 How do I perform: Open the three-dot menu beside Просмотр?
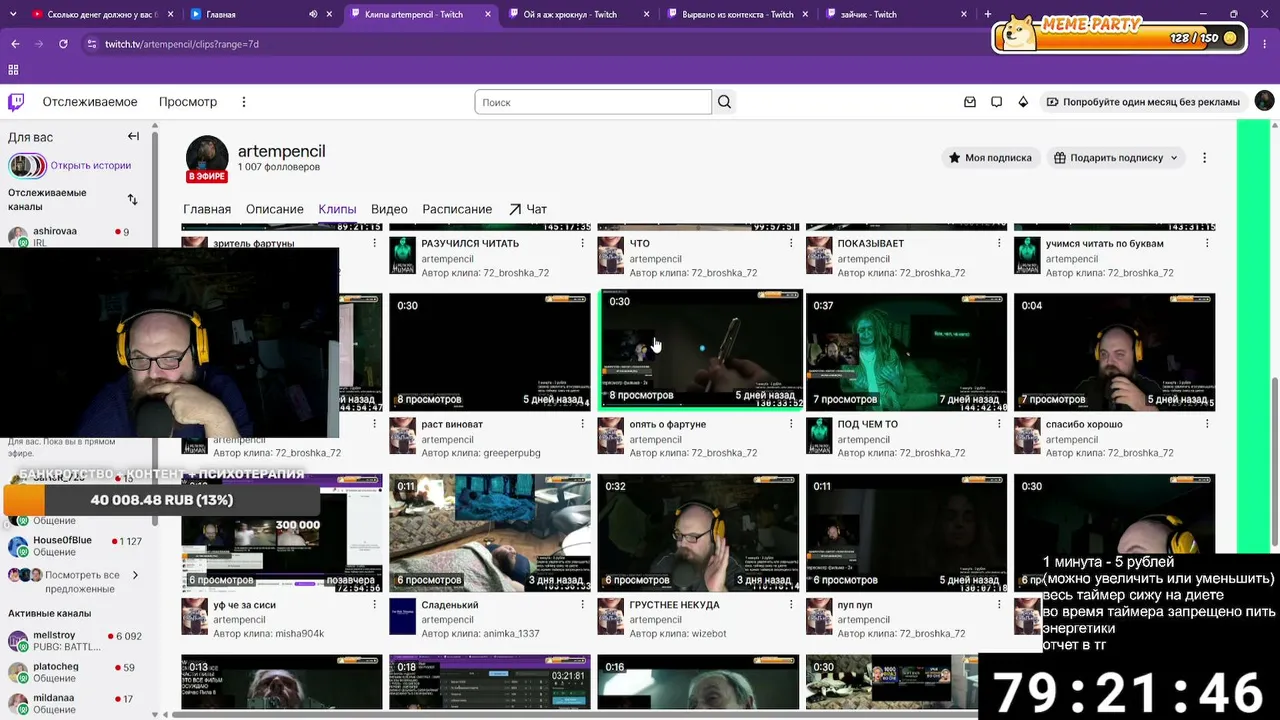coord(243,102)
